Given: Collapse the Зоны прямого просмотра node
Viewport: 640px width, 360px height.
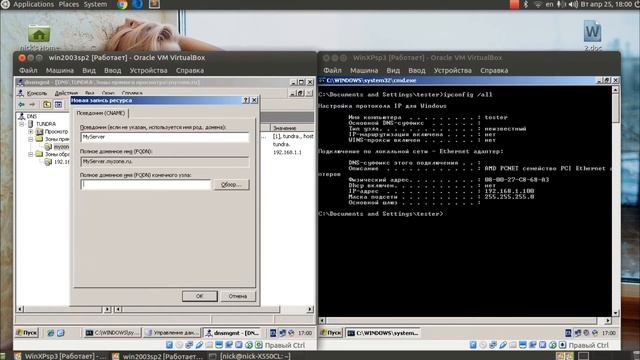Looking at the screenshot, I should 31,139.
